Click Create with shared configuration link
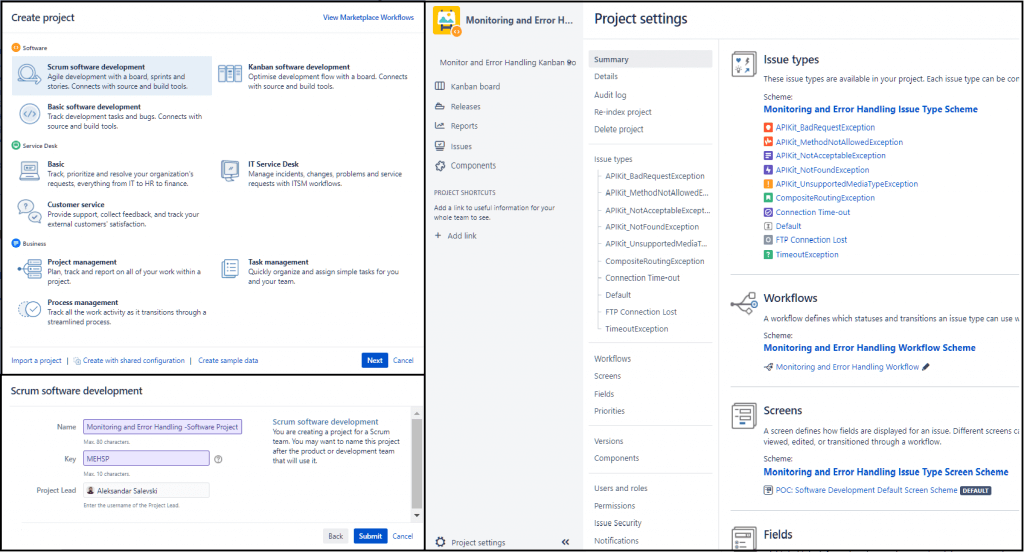This screenshot has height=552, width=1024. pos(134,361)
